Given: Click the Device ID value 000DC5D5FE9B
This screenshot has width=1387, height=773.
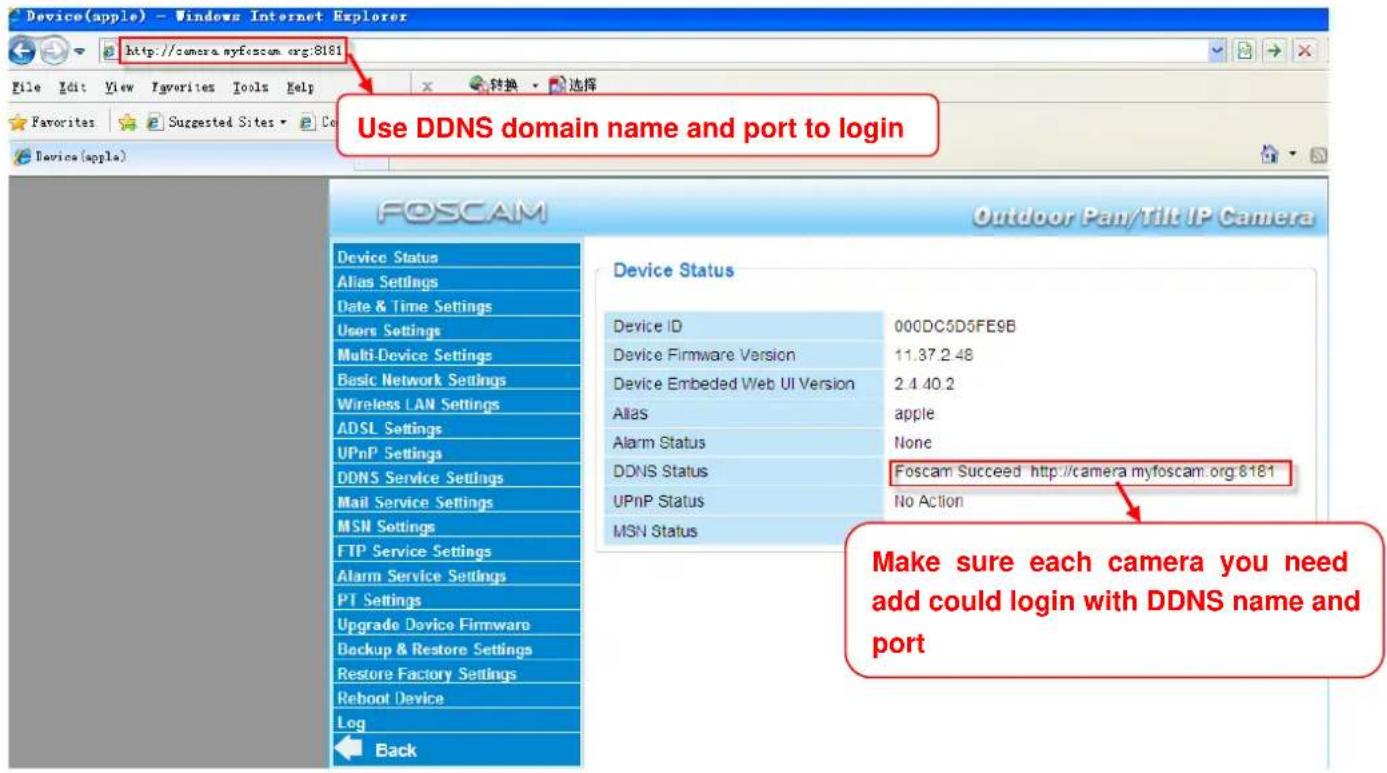Looking at the screenshot, I should (x=955, y=326).
